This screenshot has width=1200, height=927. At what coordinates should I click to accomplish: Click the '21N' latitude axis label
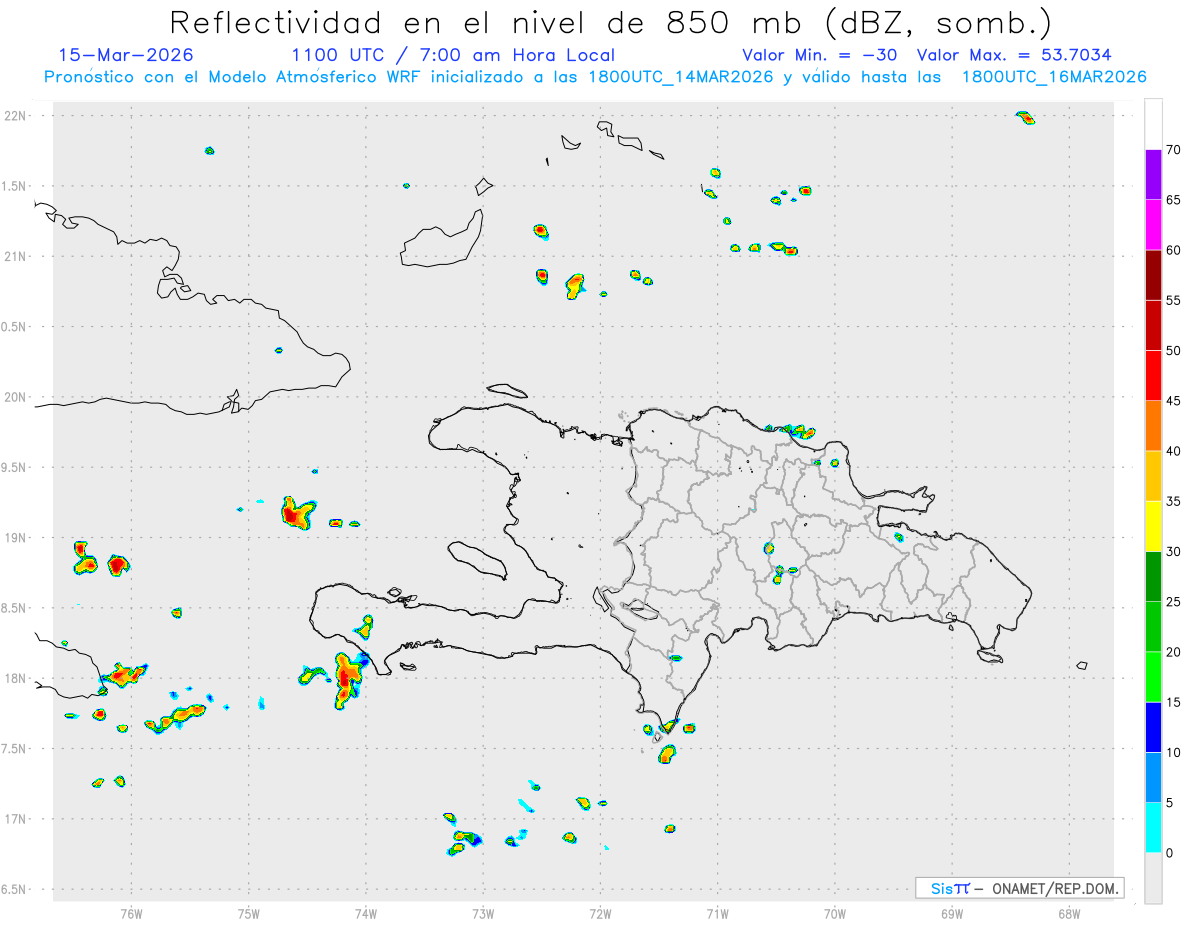16,256
